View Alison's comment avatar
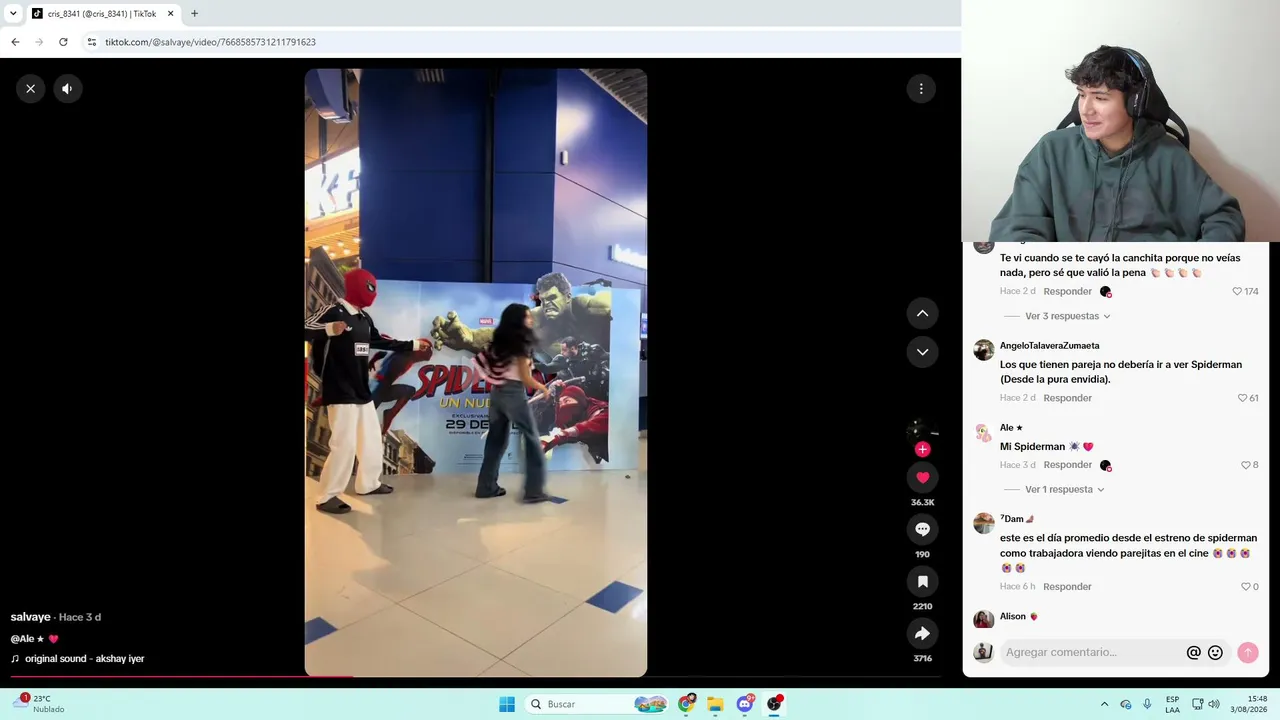The width and height of the screenshot is (1280, 720). pos(984,620)
